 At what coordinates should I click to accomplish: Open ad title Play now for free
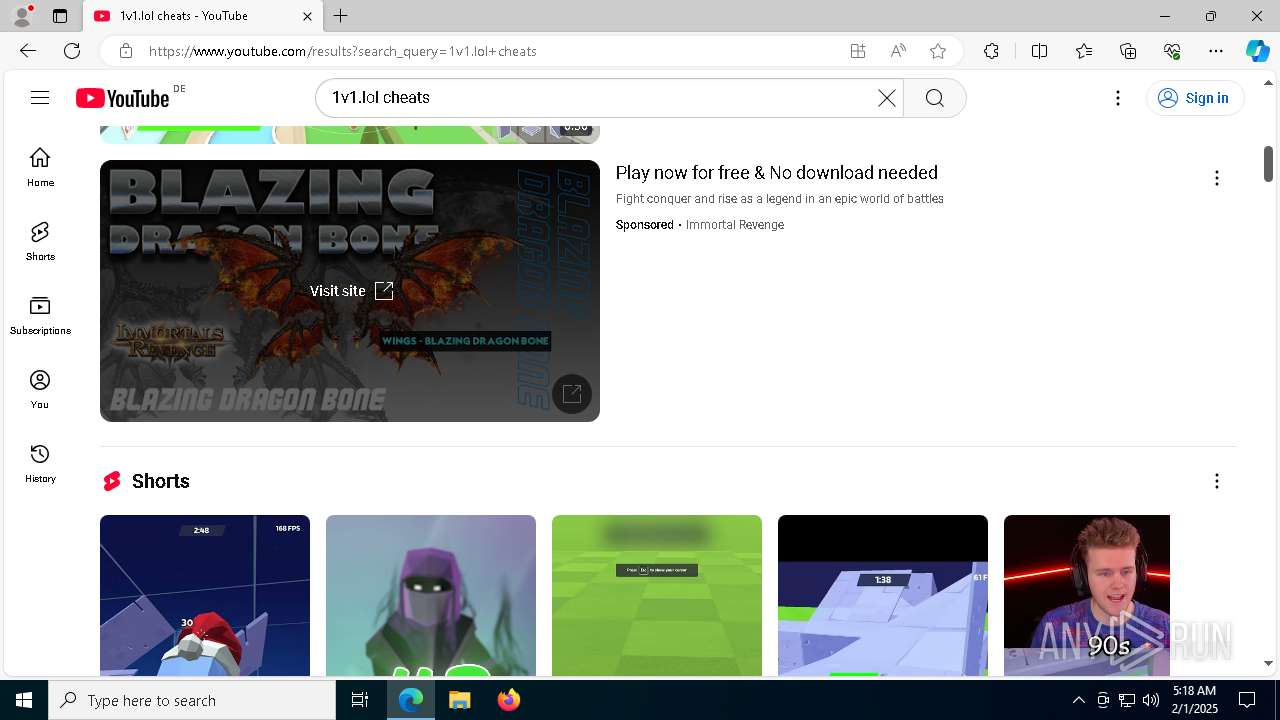pos(777,173)
